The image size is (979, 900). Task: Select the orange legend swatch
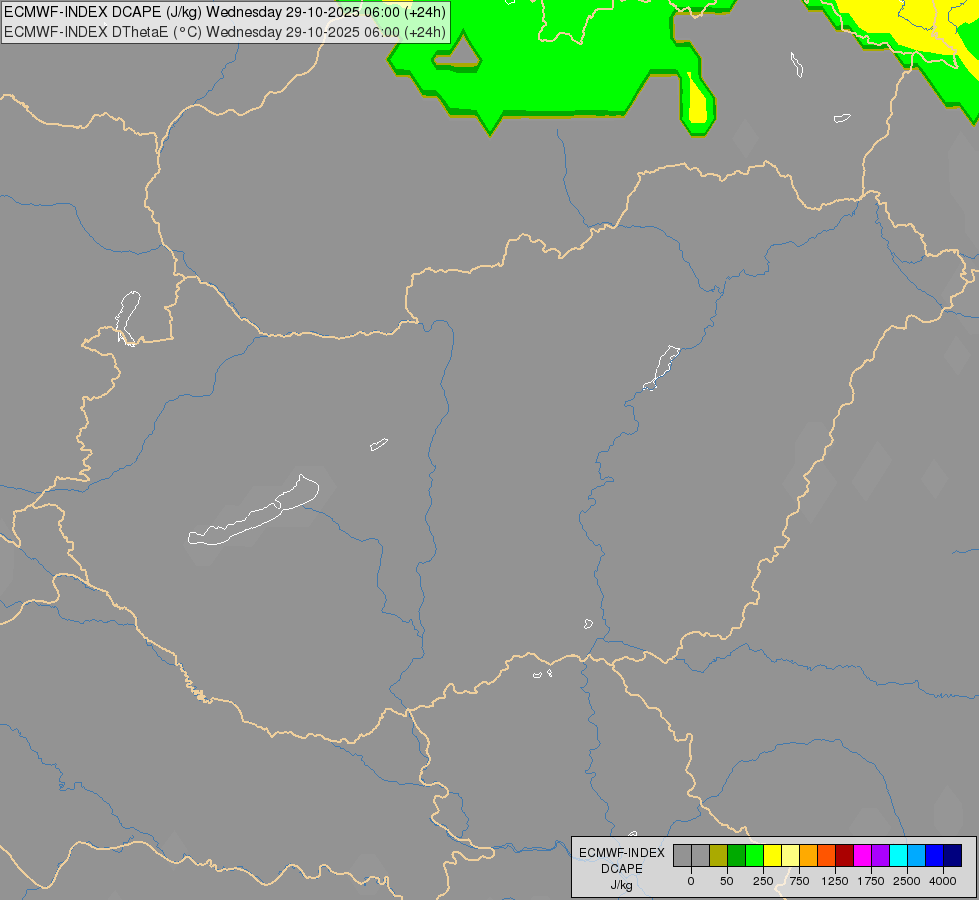809,856
